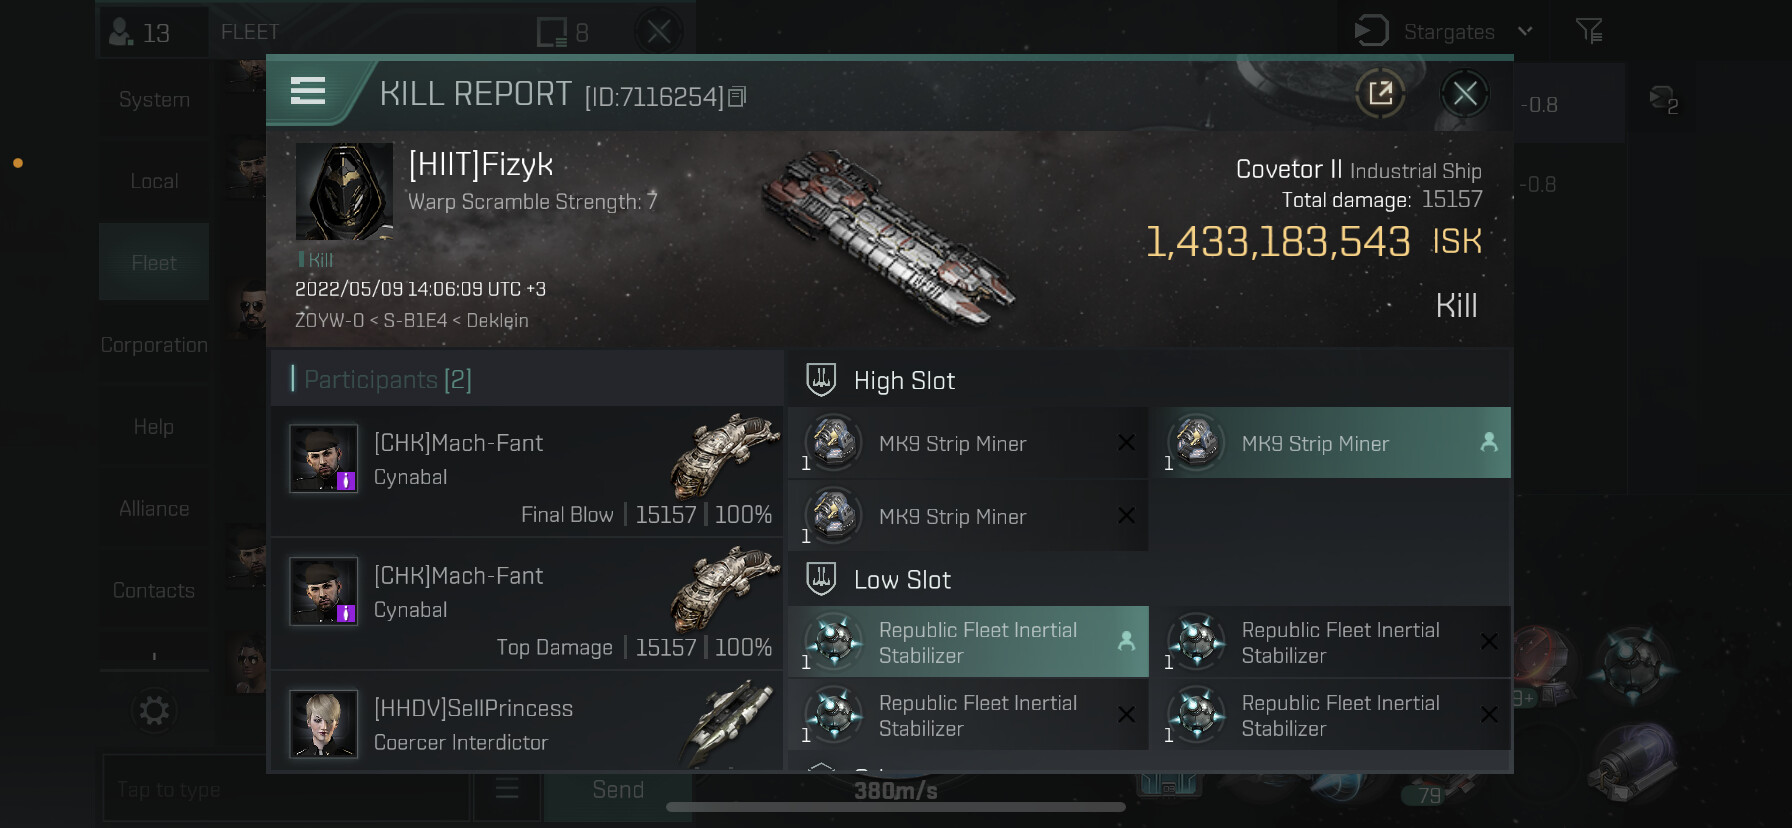
Task: Open the Corporation chat tab
Action: (154, 345)
